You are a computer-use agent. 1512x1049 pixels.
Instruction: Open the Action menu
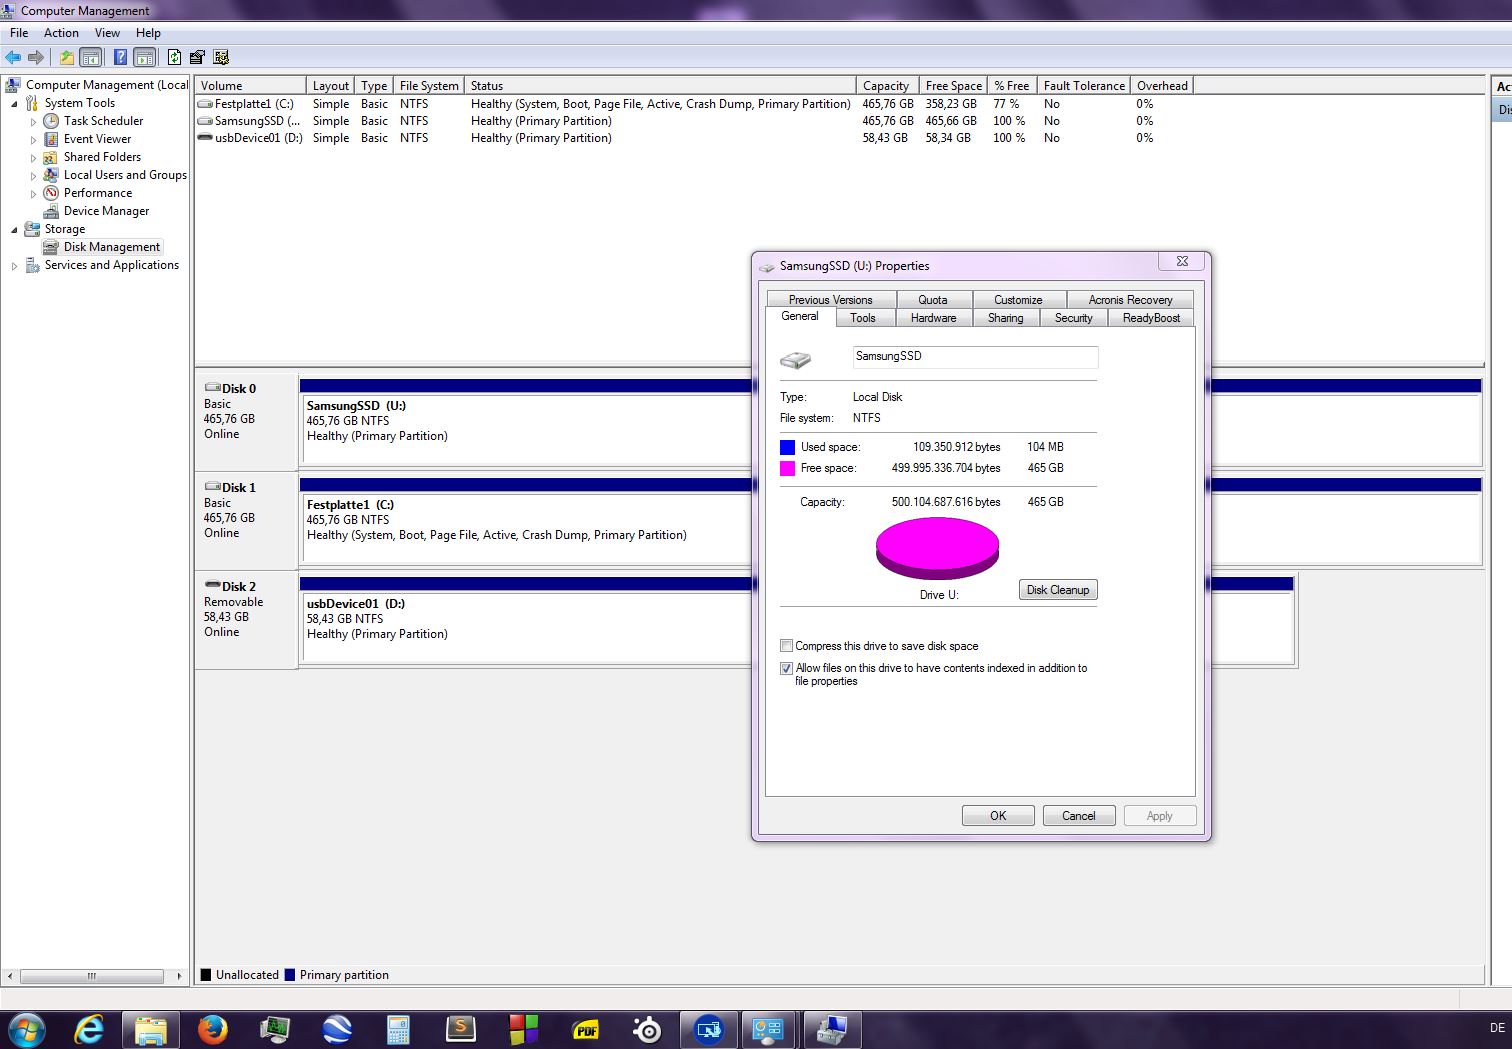pos(61,33)
